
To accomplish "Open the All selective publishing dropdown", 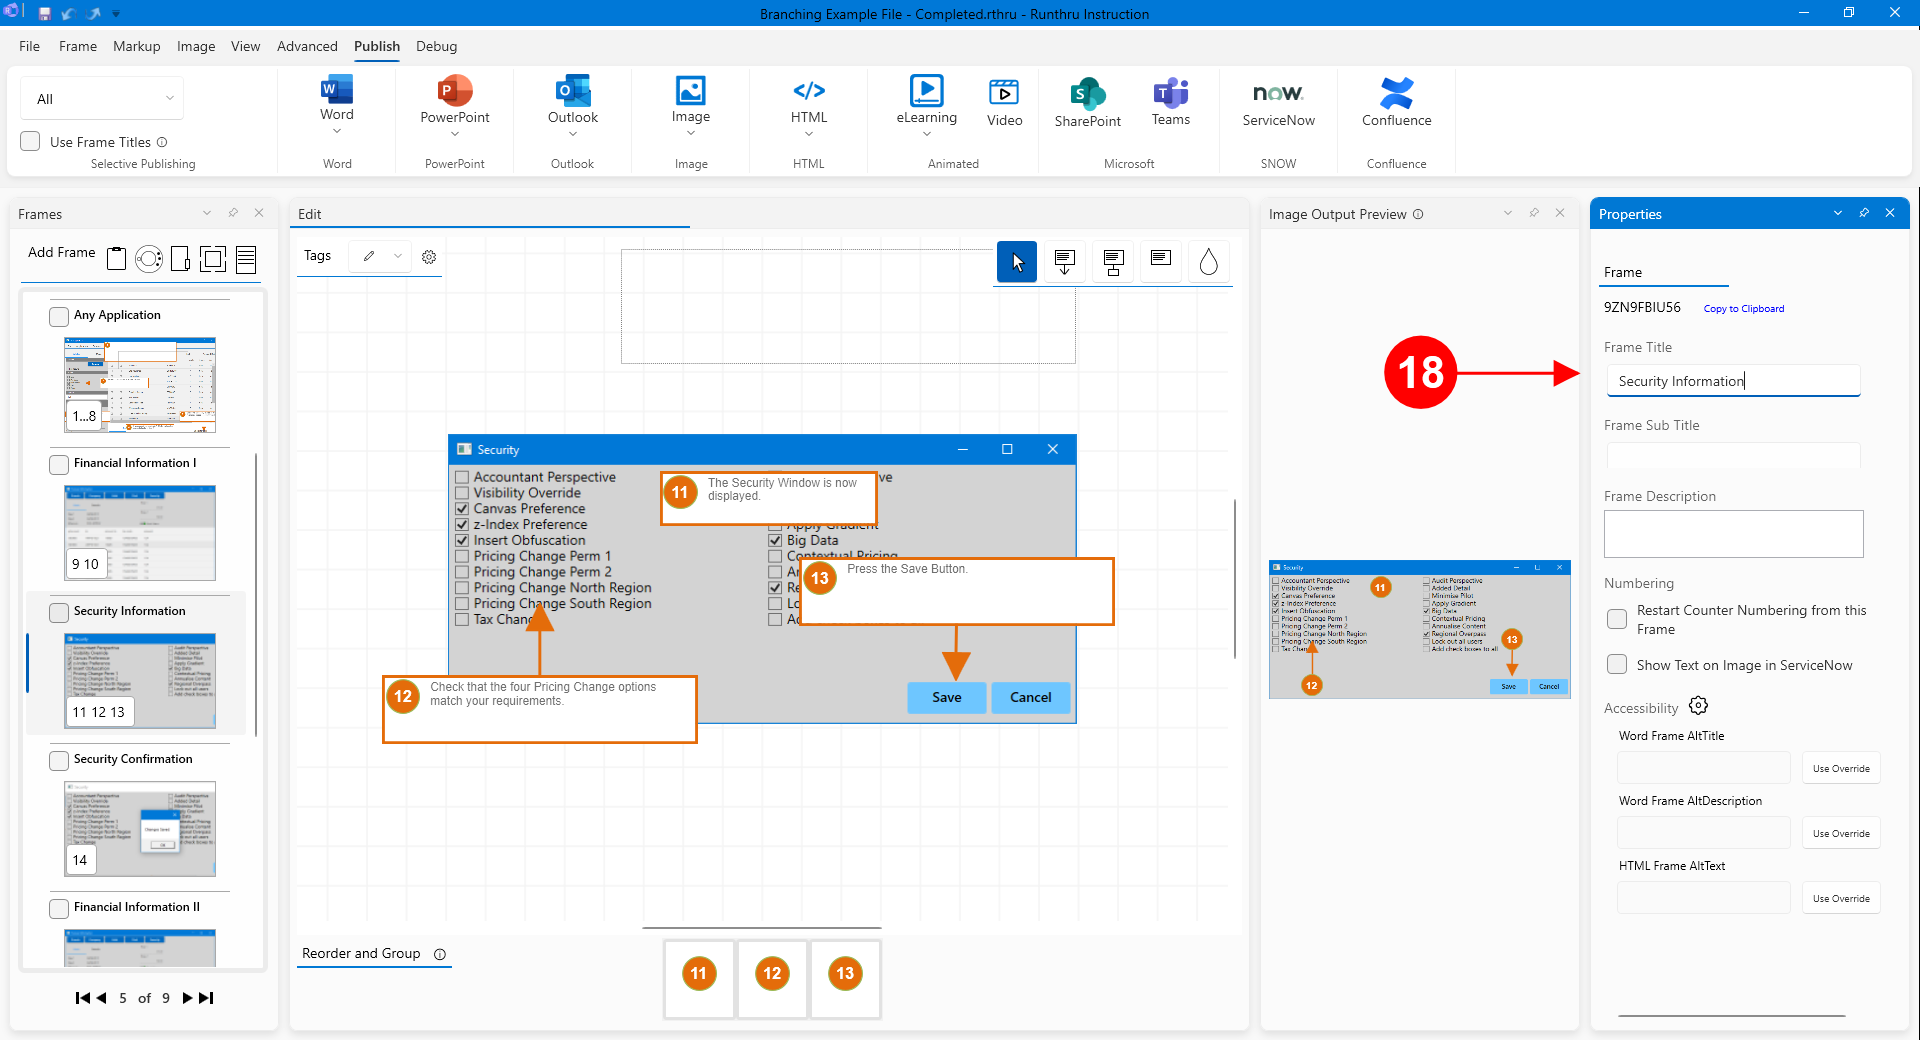I will [x=102, y=99].
